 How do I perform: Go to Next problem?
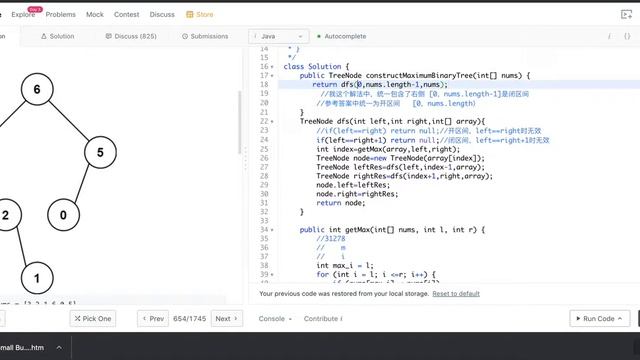(x=227, y=319)
